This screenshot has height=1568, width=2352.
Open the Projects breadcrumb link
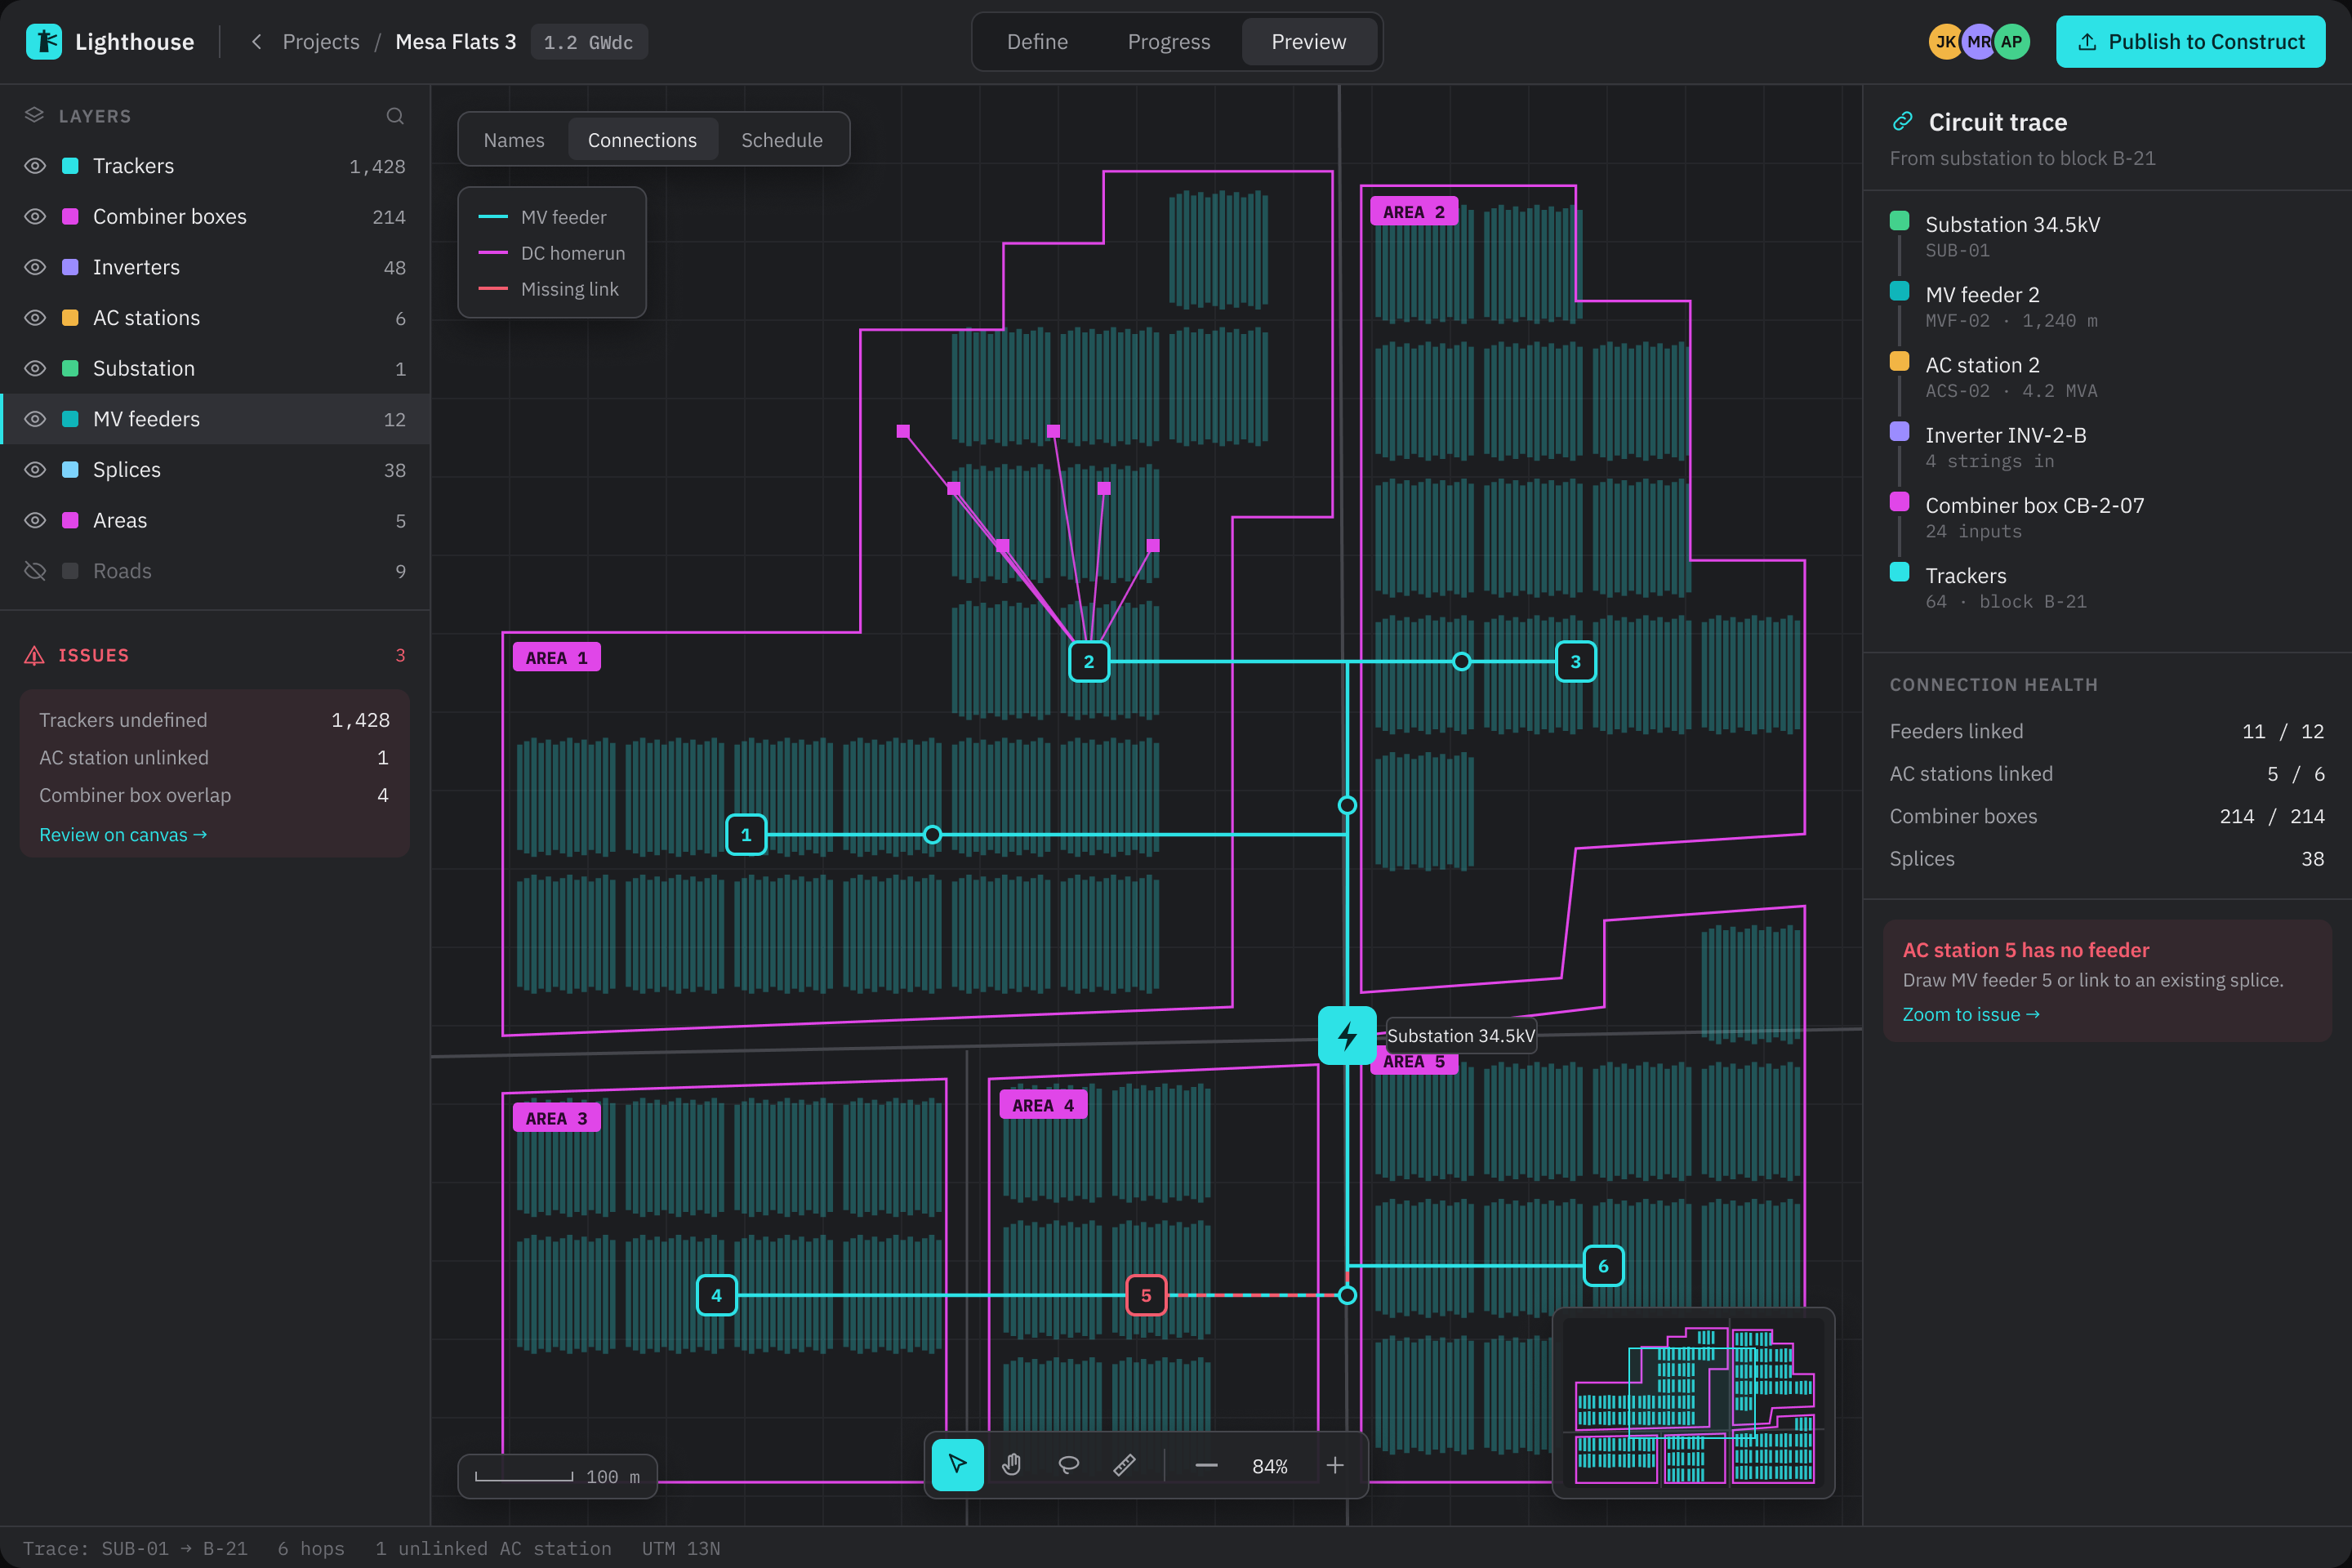click(321, 42)
